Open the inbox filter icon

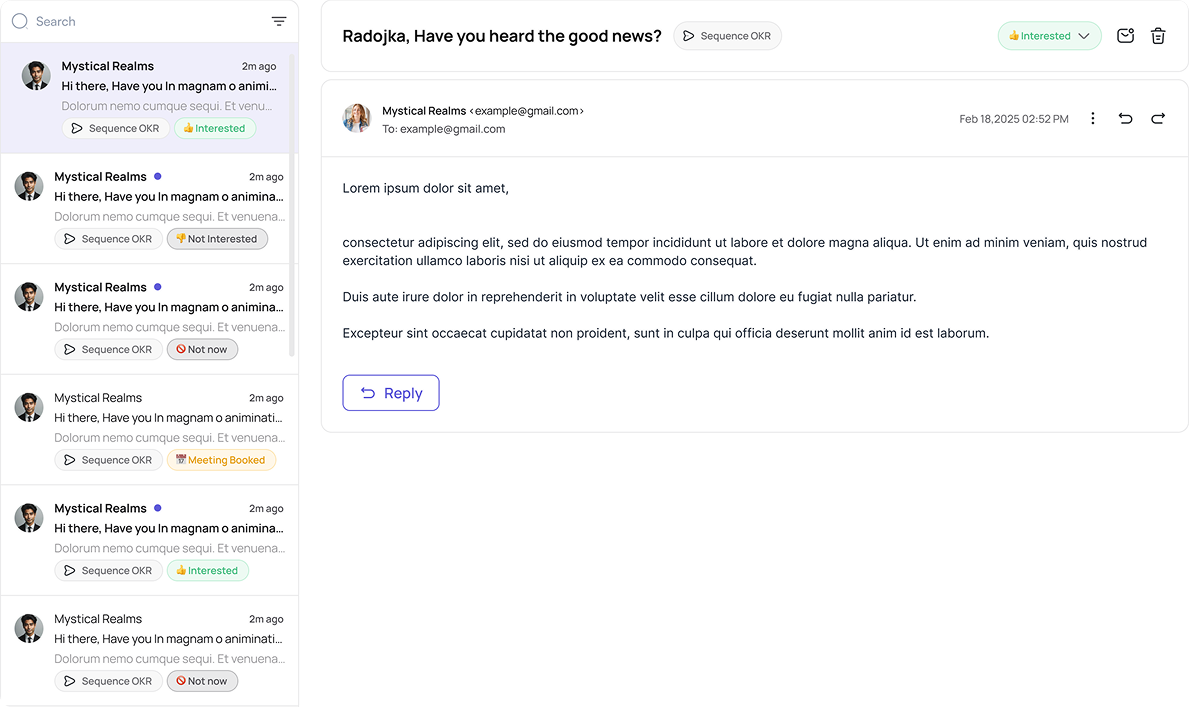tap(279, 21)
